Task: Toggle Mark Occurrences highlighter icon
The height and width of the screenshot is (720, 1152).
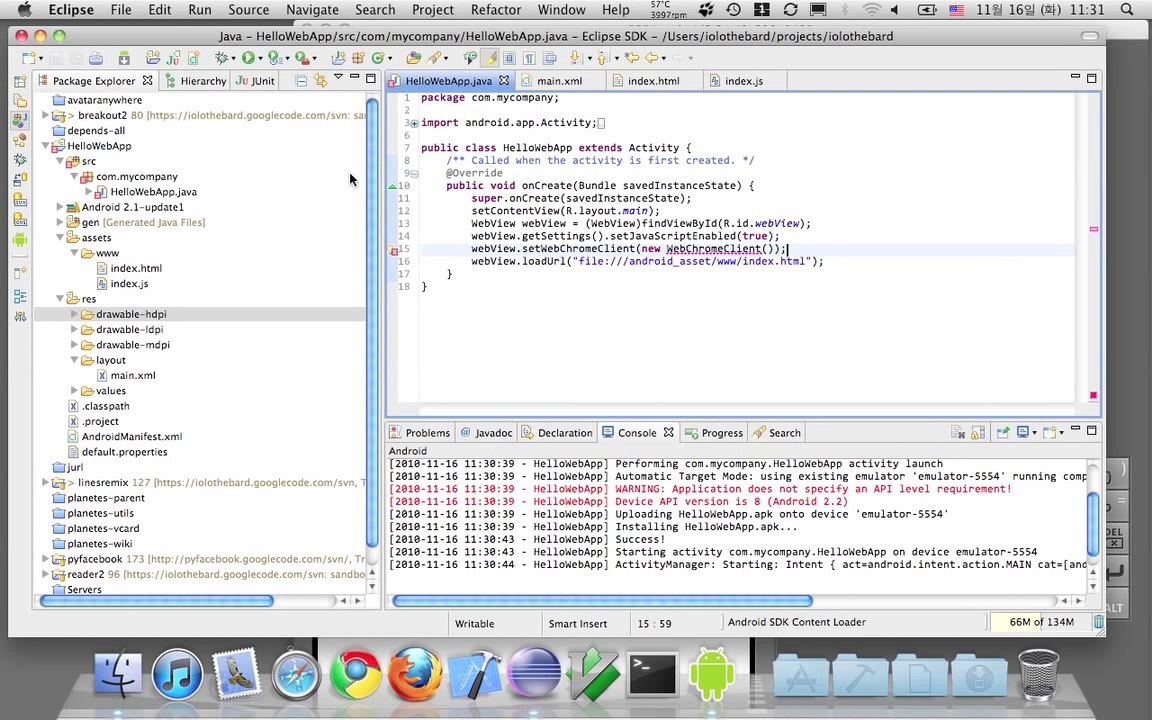Action: coord(489,57)
